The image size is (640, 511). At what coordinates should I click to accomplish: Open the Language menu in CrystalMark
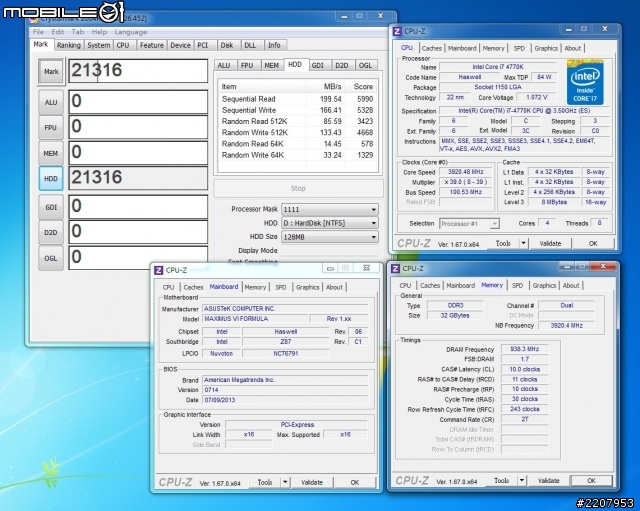click(x=131, y=32)
